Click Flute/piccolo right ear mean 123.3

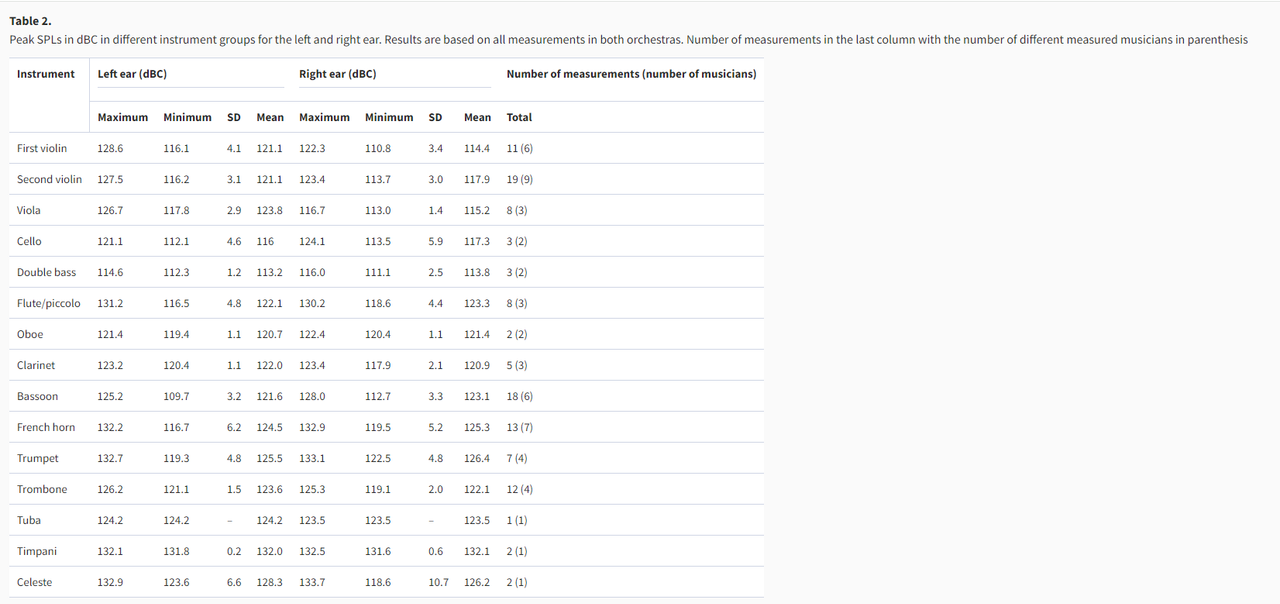[477, 303]
